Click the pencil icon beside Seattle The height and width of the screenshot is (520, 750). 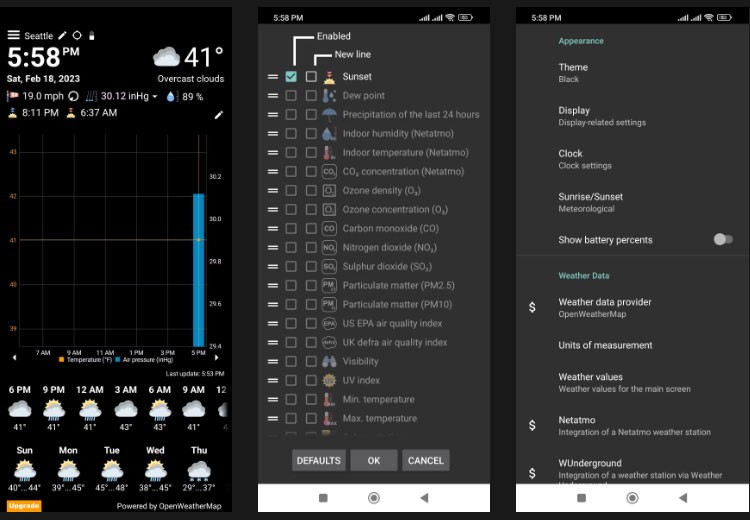pyautogui.click(x=63, y=35)
